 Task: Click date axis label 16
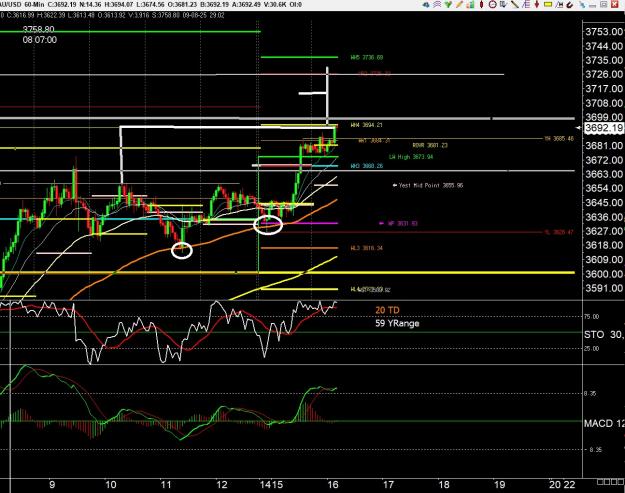point(332,485)
